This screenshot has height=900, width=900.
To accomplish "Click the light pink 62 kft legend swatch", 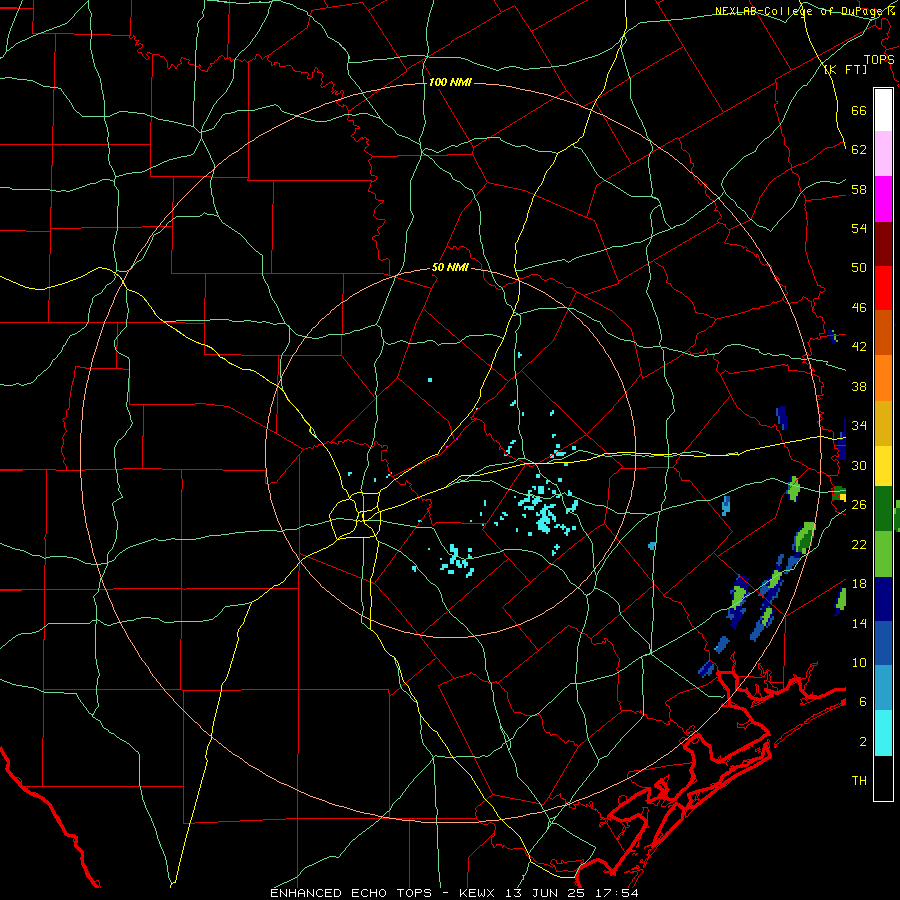I will (883, 153).
